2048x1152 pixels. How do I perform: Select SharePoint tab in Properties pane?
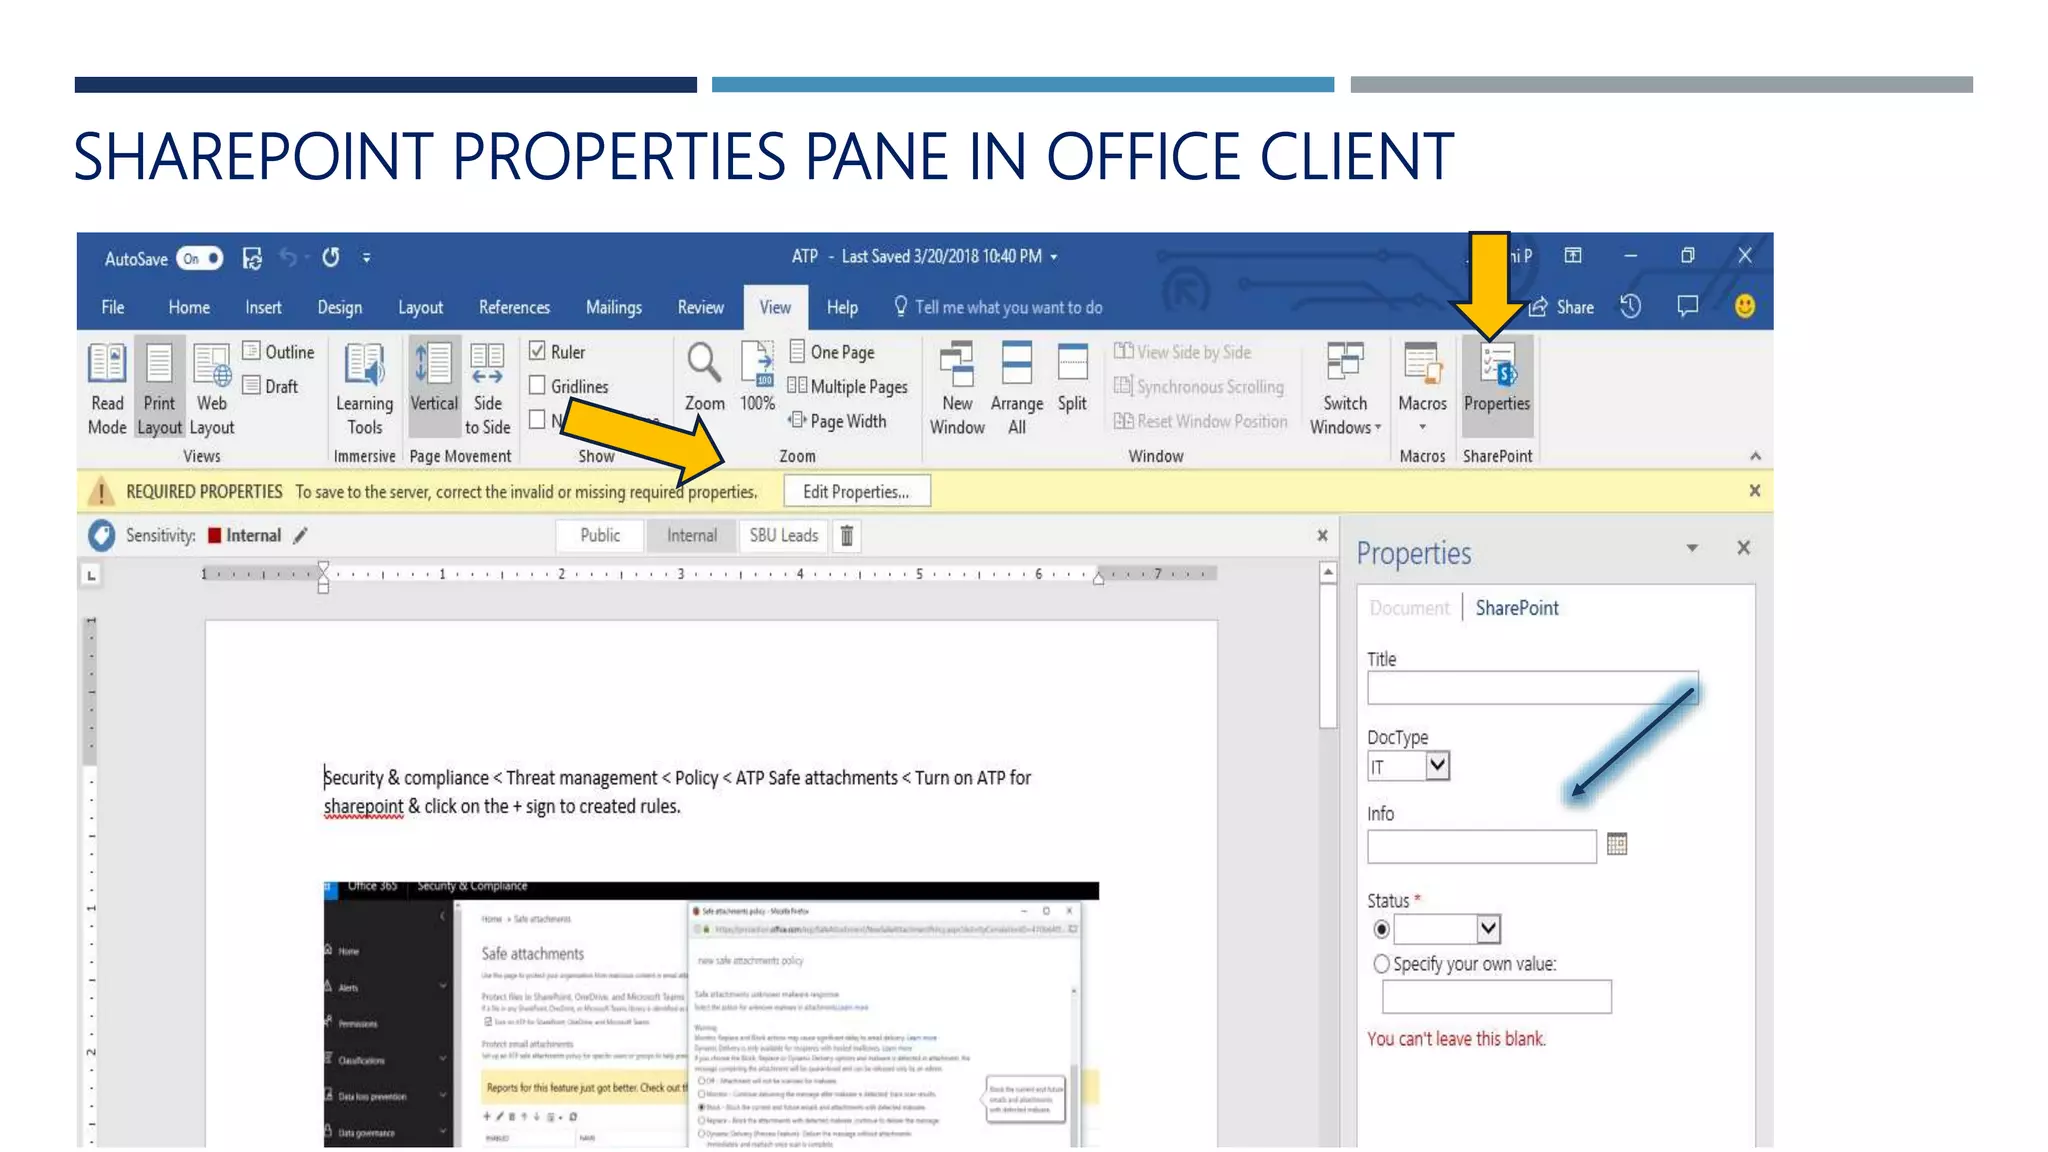click(1517, 608)
